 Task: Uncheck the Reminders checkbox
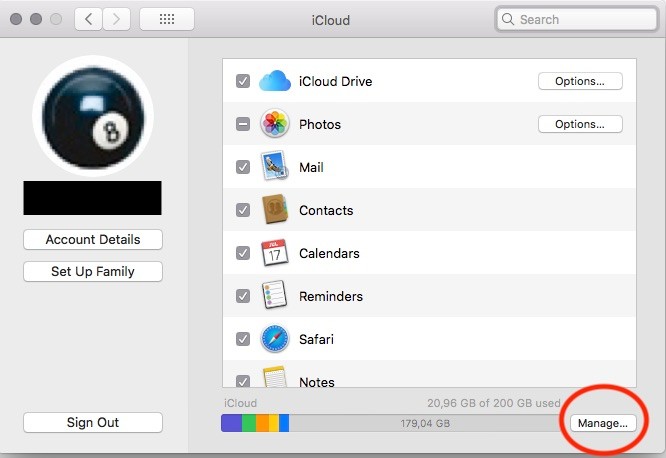pos(243,296)
